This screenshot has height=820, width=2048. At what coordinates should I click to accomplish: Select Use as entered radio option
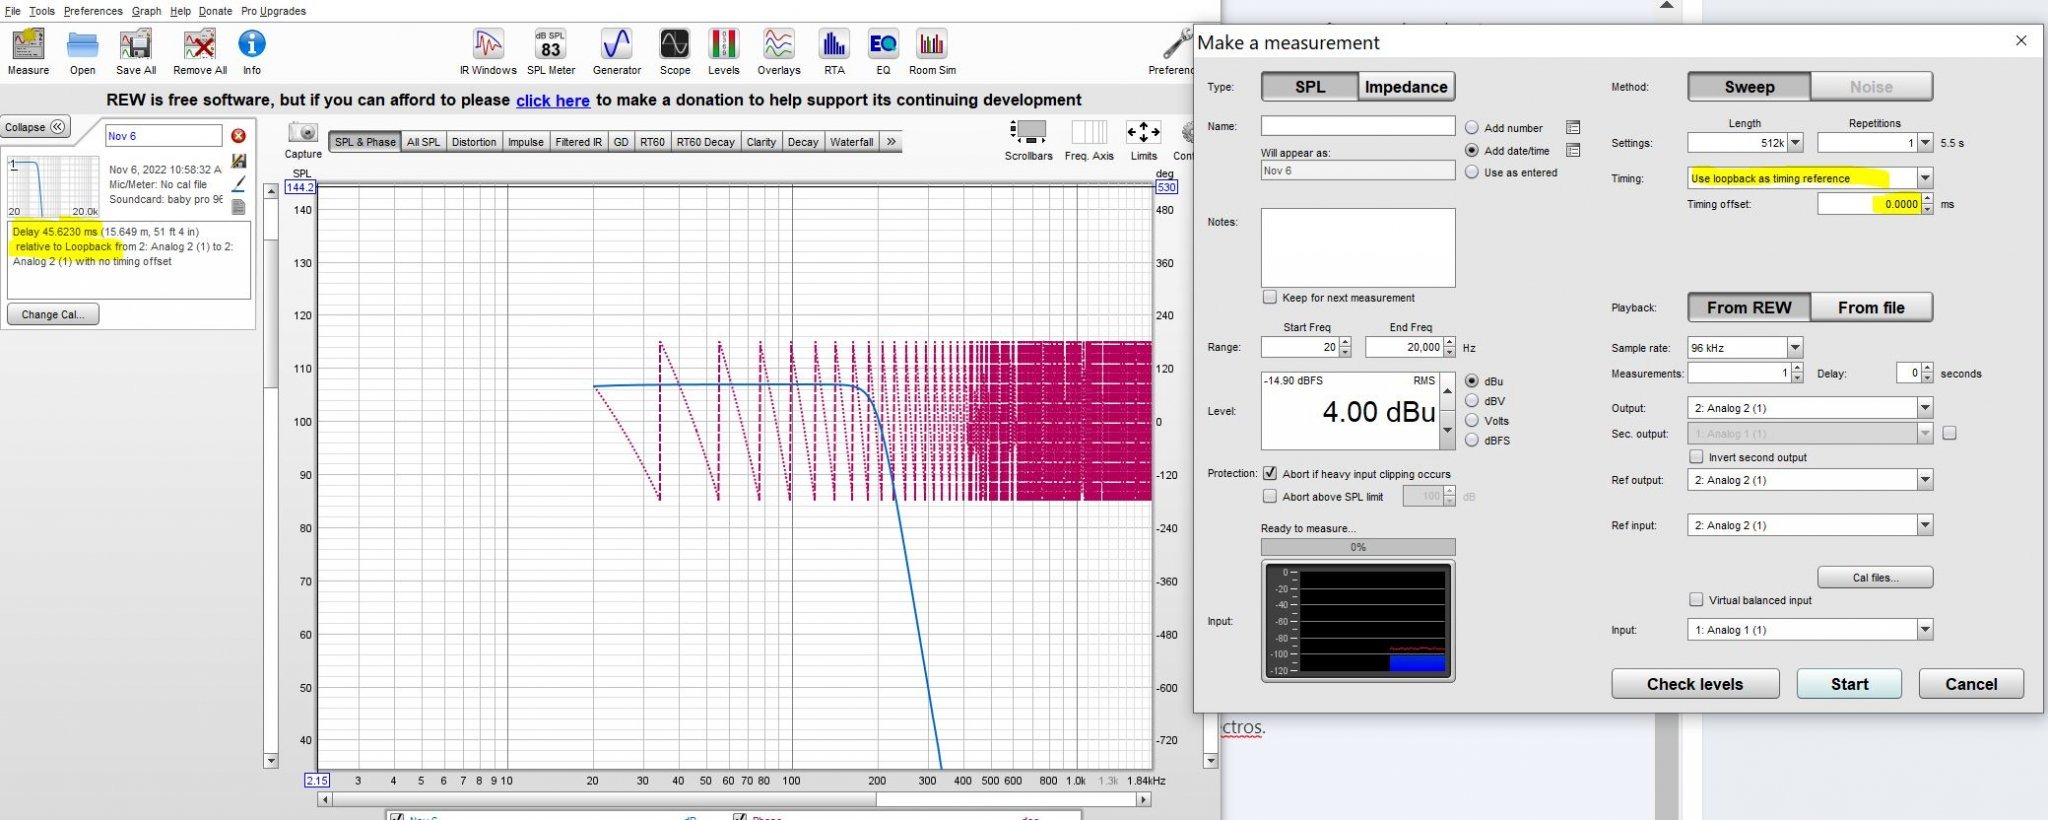pyautogui.click(x=1472, y=172)
